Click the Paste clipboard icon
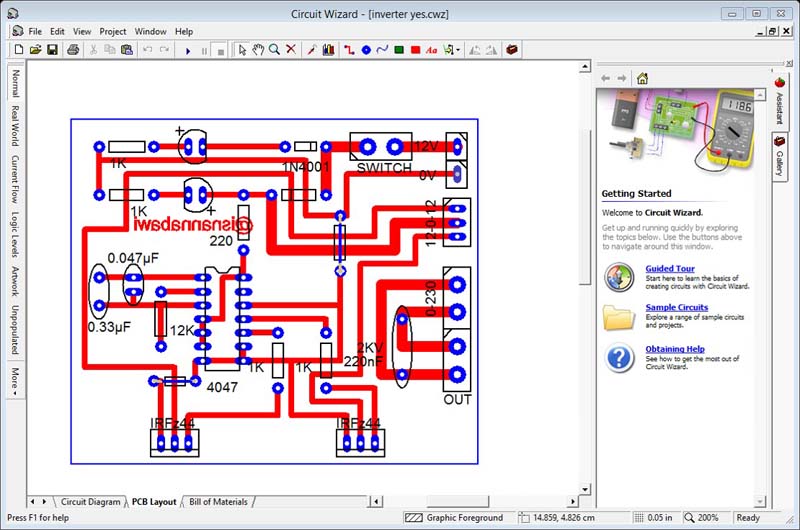800x530 pixels. (x=127, y=49)
